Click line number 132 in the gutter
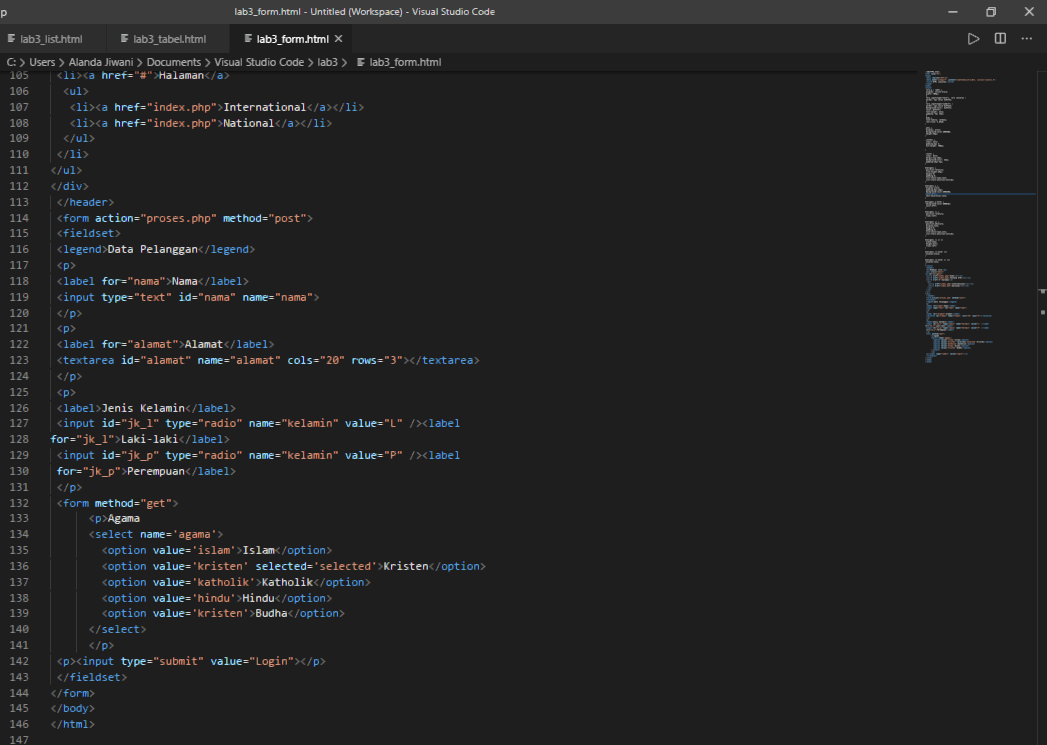This screenshot has height=745, width=1047. click(x=19, y=503)
